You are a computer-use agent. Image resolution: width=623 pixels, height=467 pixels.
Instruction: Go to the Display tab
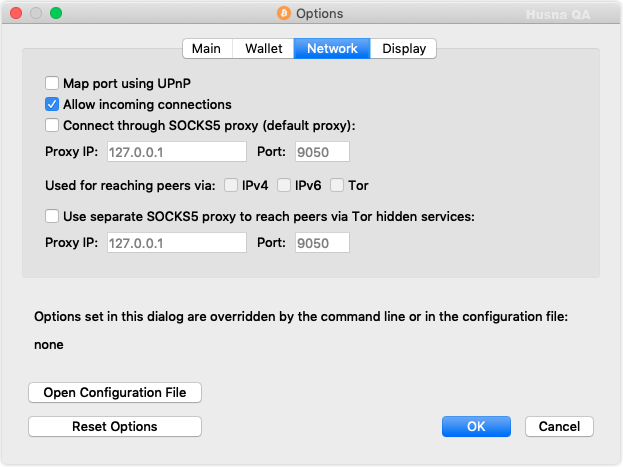404,48
